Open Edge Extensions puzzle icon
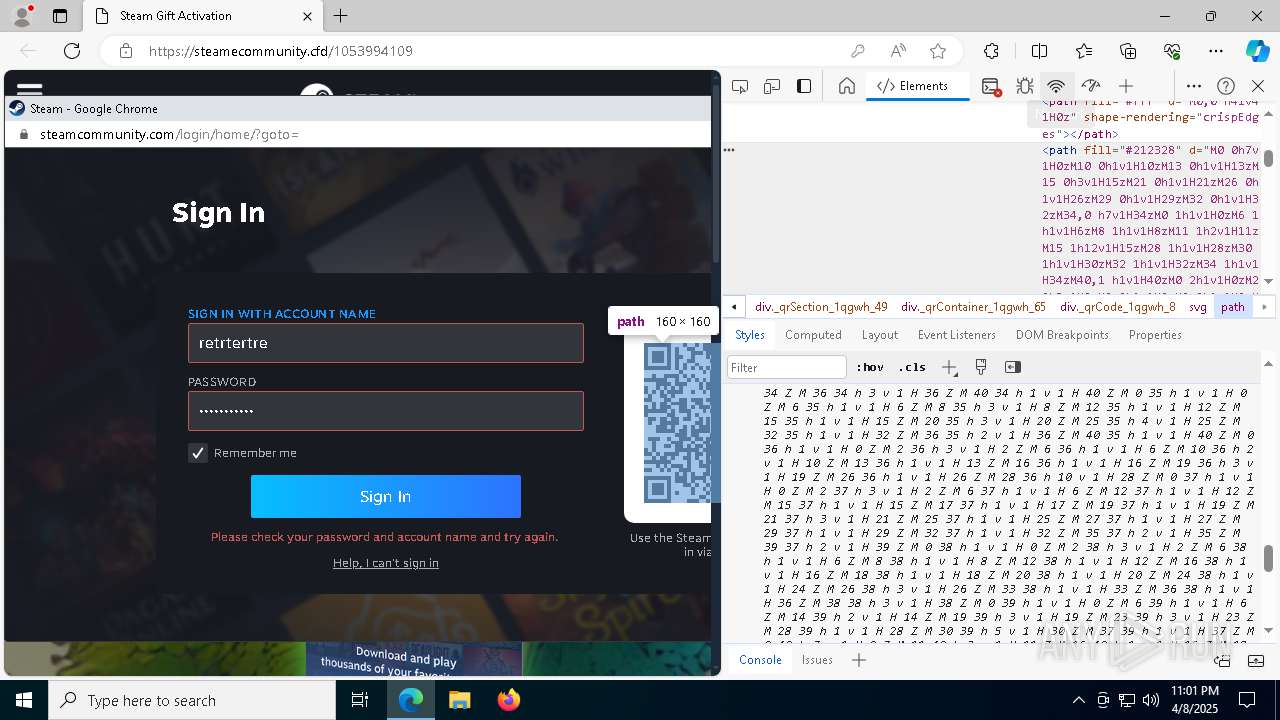The height and width of the screenshot is (720, 1280). (991, 51)
